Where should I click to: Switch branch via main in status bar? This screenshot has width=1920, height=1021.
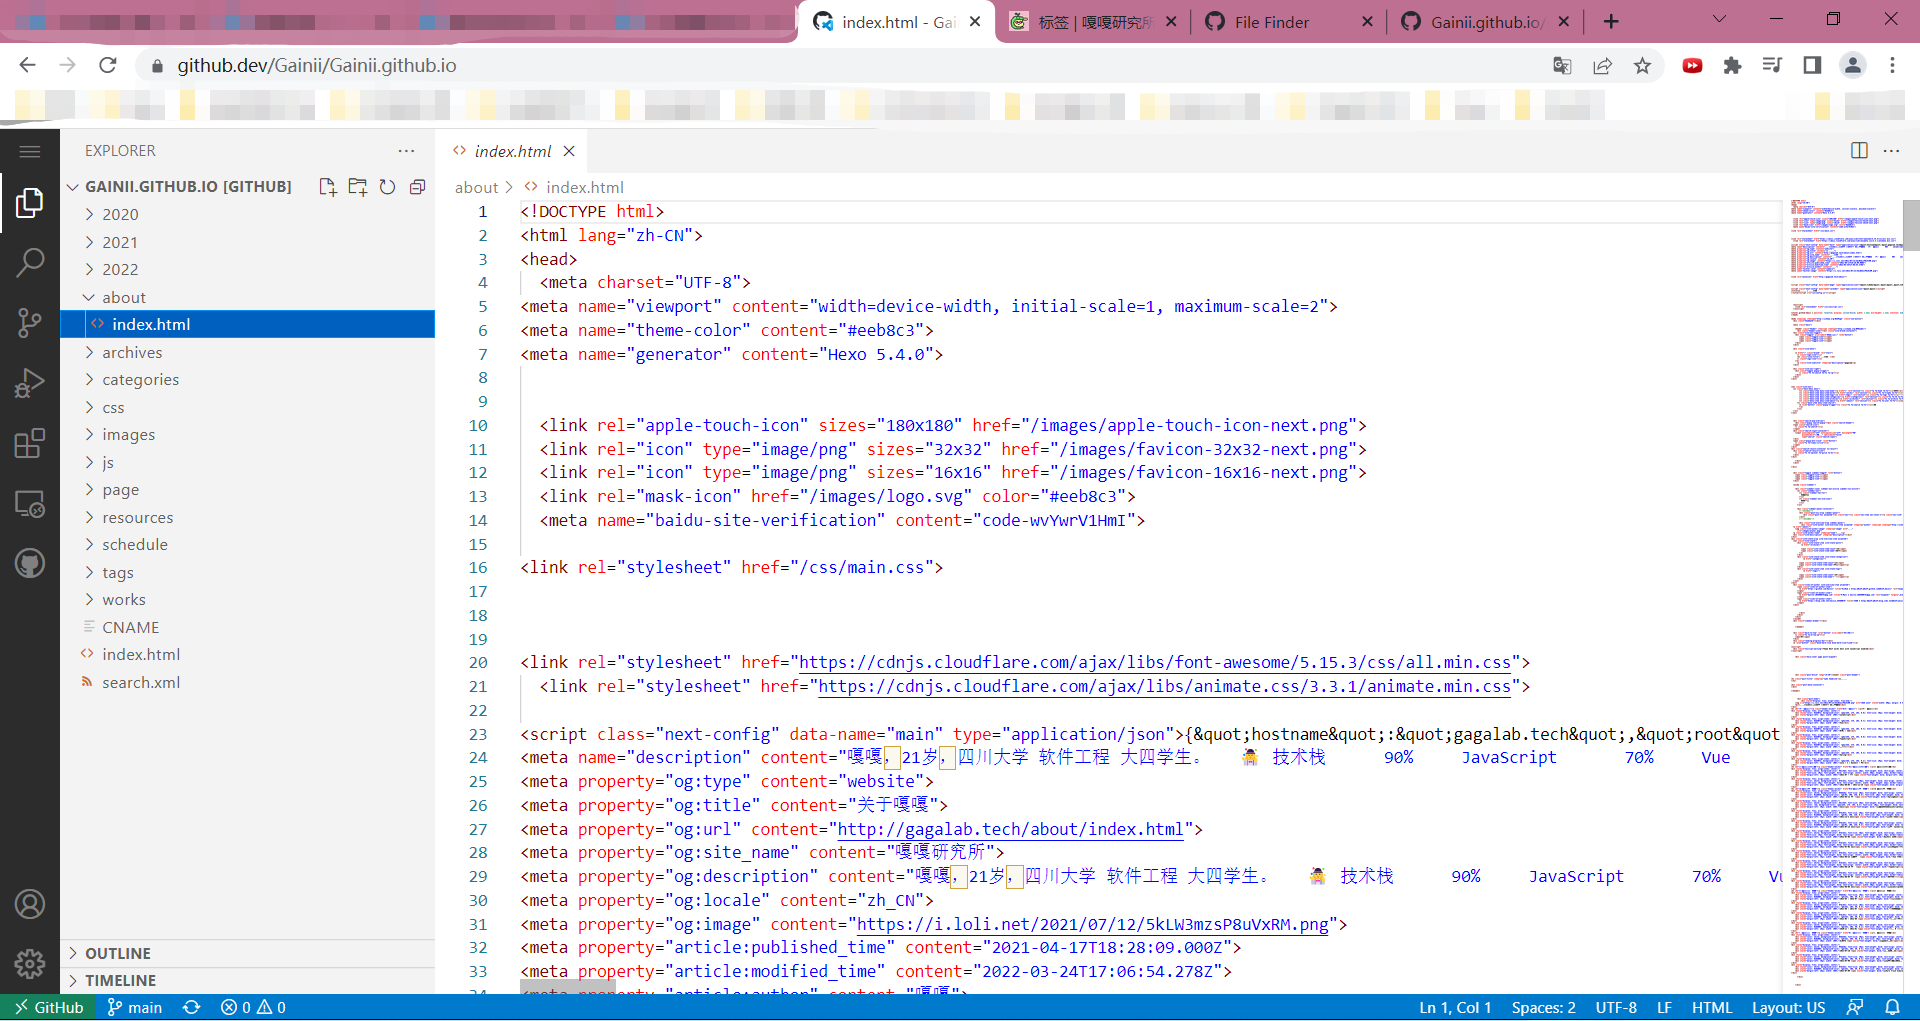pos(134,1007)
